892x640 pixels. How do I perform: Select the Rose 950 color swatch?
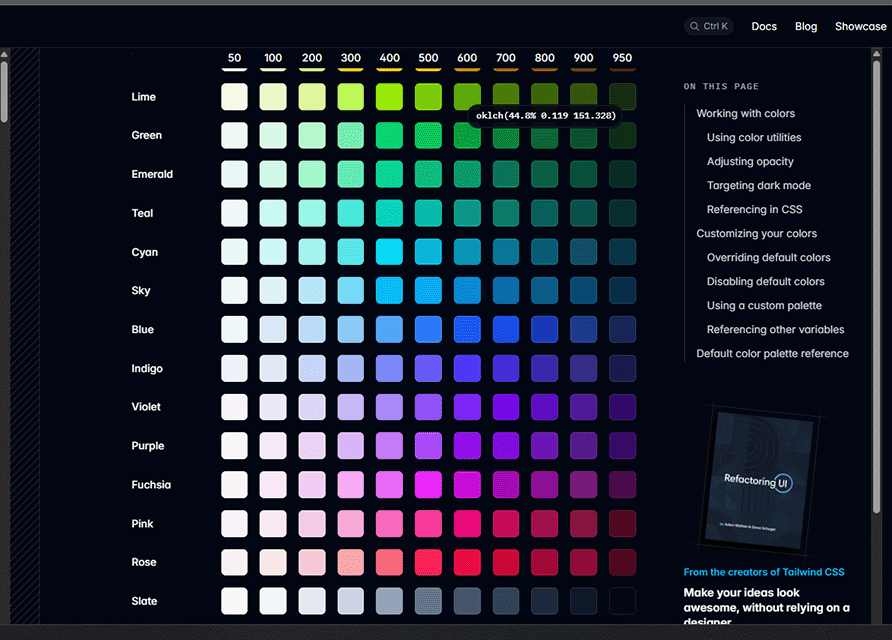(x=622, y=562)
